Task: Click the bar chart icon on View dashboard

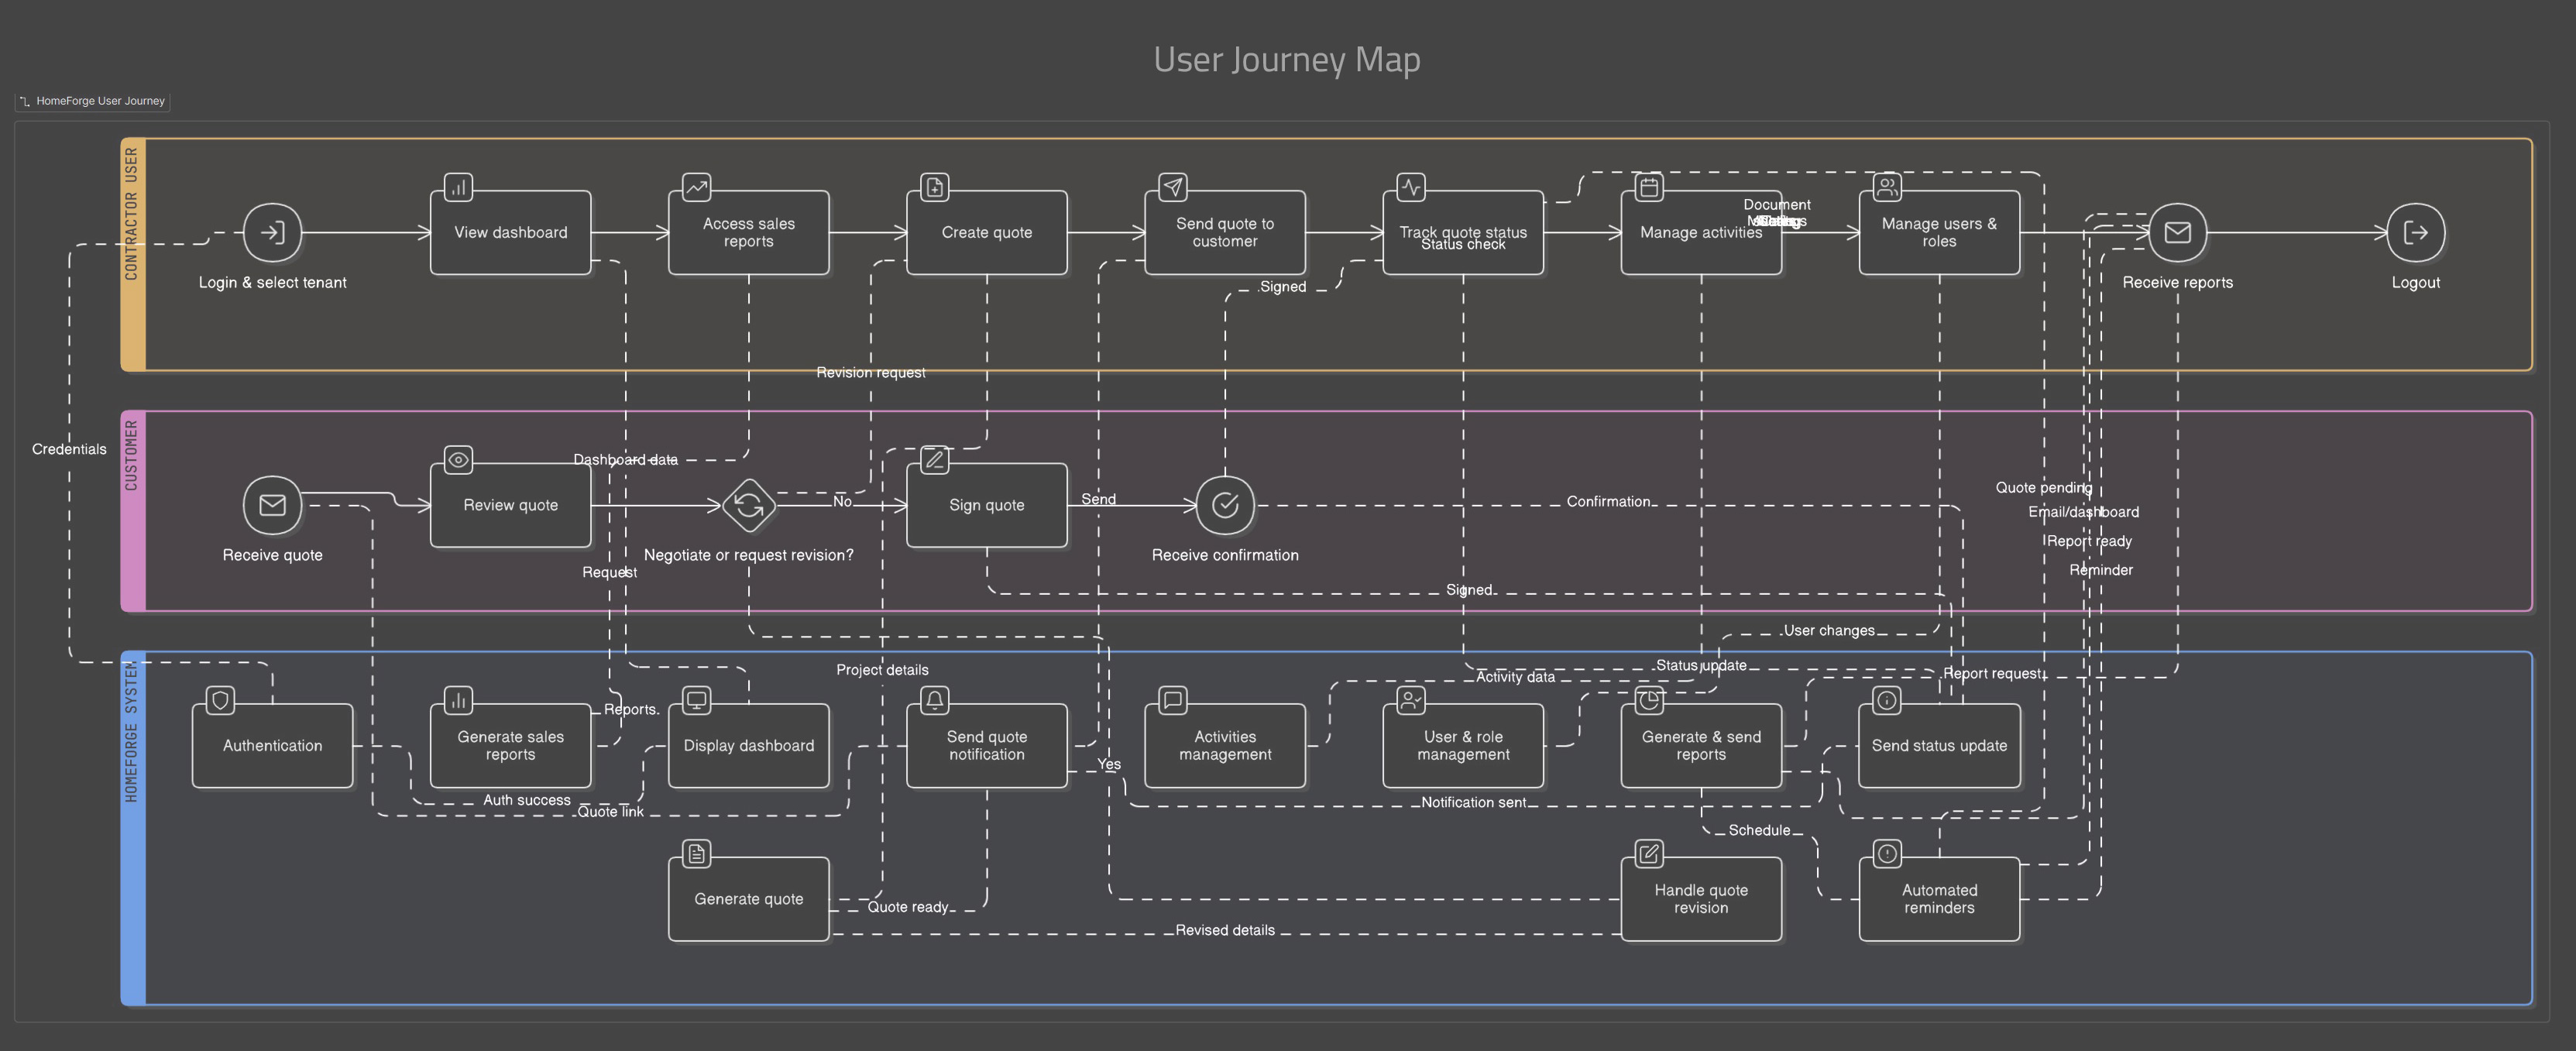Action: pos(458,187)
